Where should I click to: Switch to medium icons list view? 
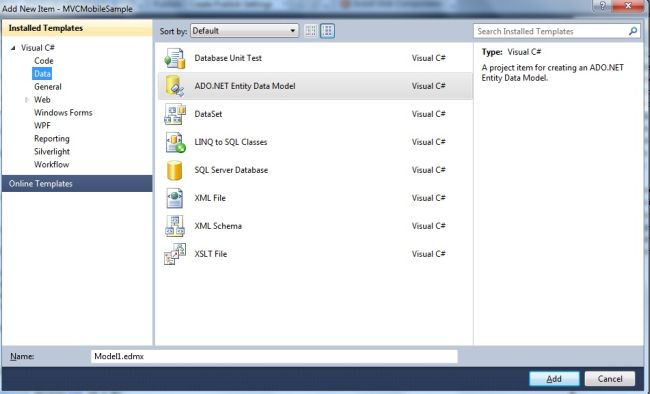pos(327,31)
